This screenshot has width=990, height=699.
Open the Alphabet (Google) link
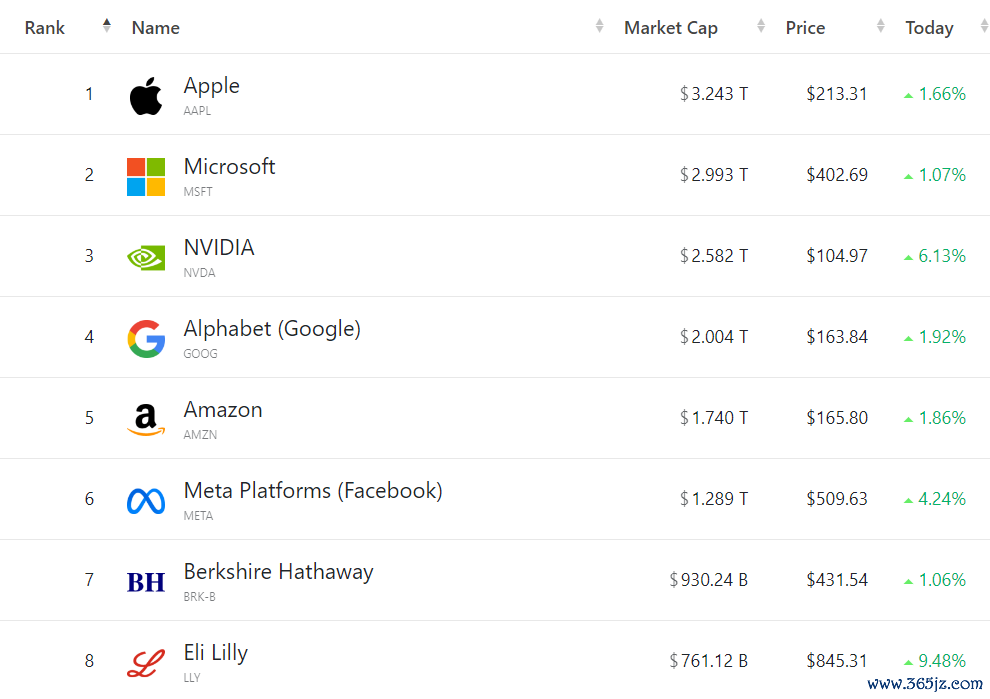click(272, 329)
